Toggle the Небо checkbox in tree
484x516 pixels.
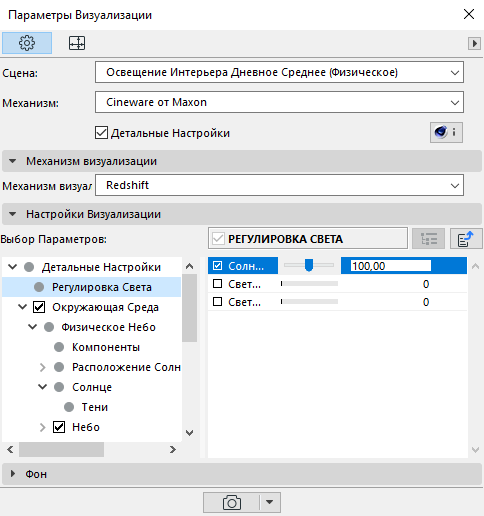tap(59, 427)
